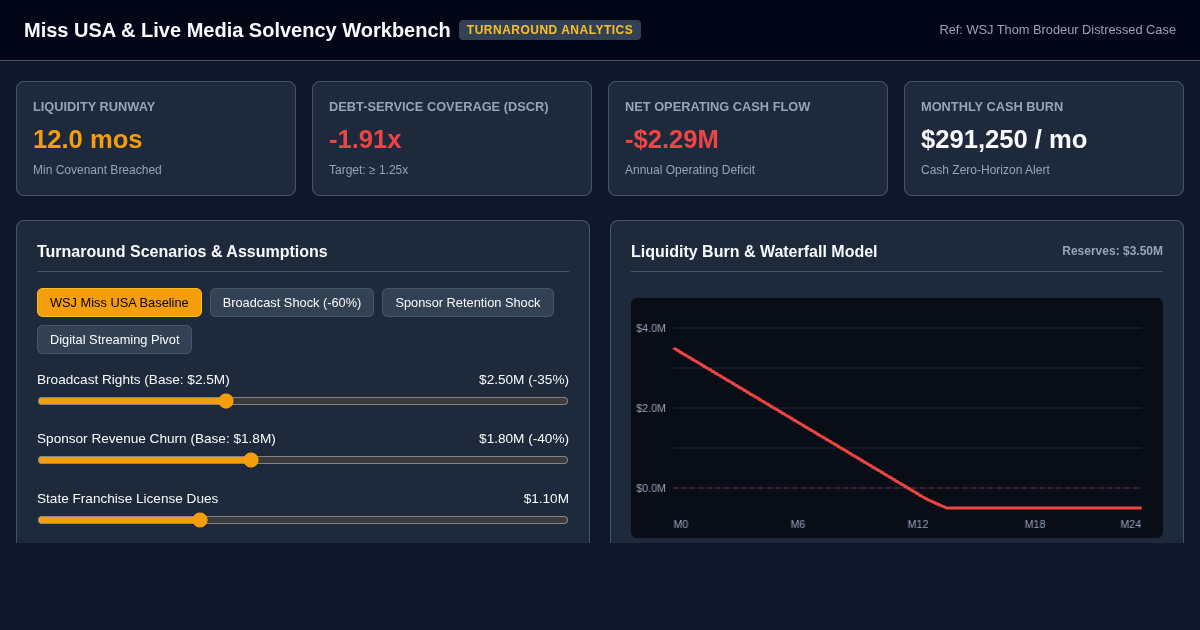
Task: Set the Sponsor Revenue Churn slider
Action: tap(303, 460)
